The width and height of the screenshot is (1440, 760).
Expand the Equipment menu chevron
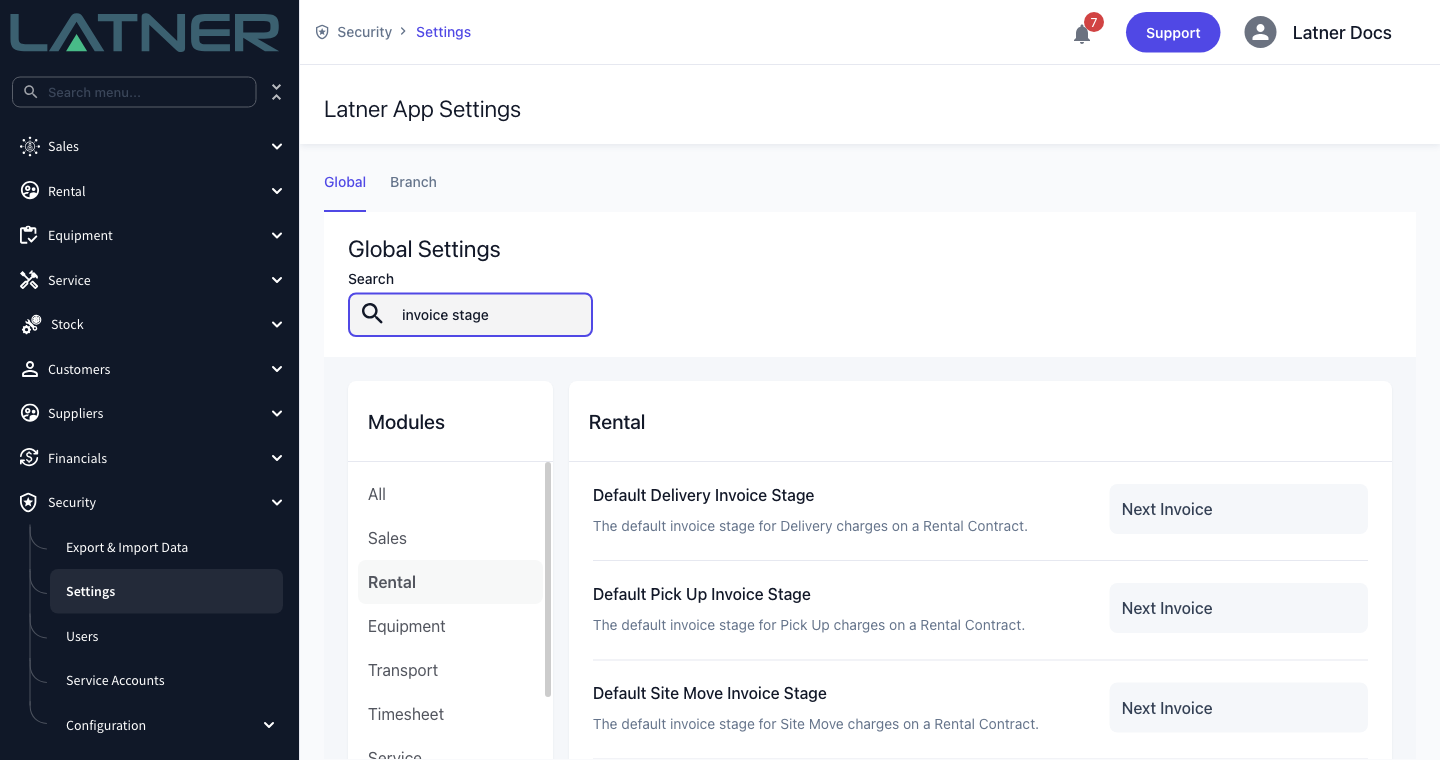click(277, 235)
